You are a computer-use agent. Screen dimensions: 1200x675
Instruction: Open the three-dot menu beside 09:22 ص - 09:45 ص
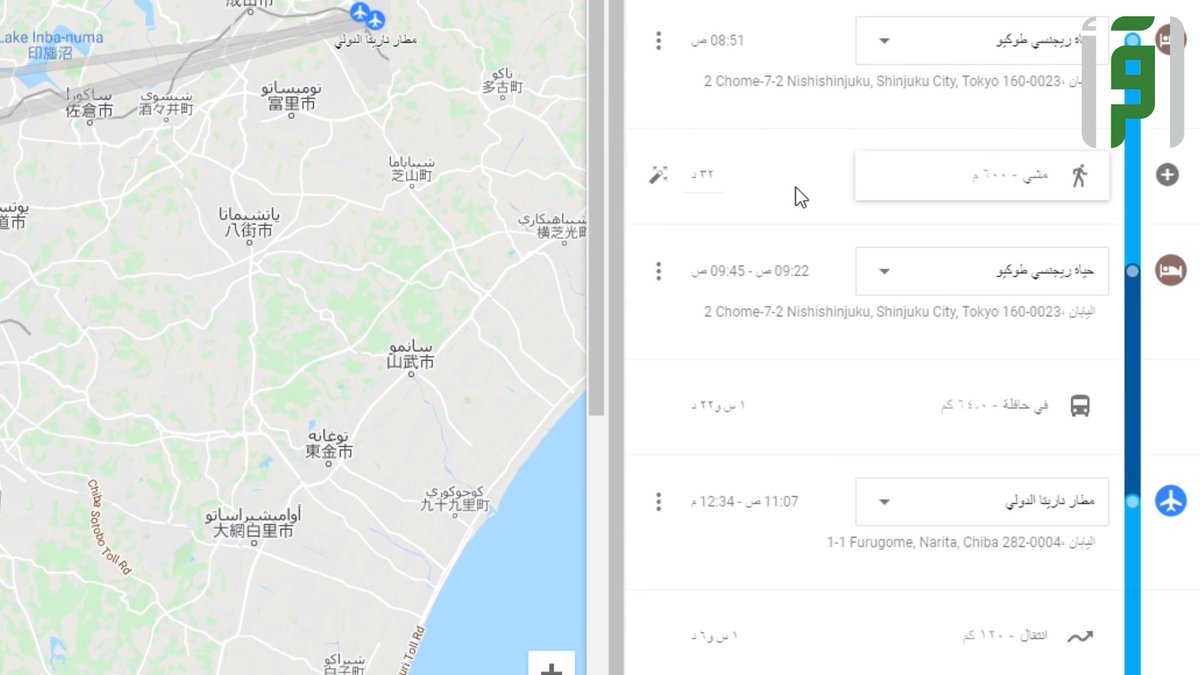(658, 271)
